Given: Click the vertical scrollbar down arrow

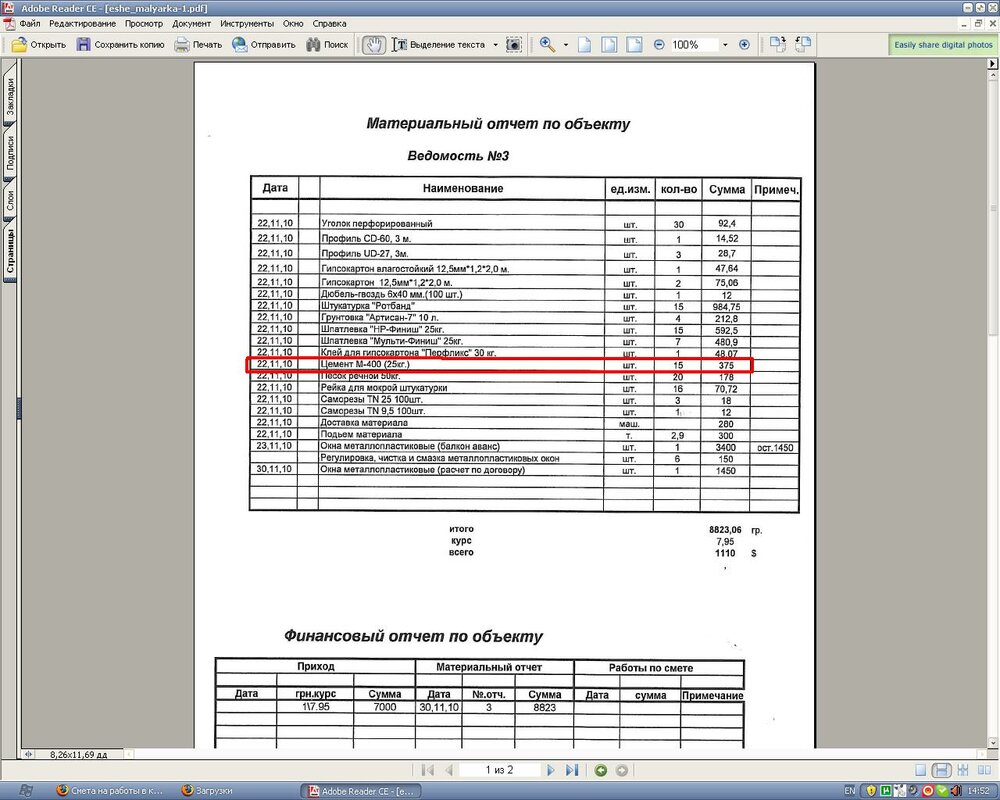Looking at the screenshot, I should (x=994, y=743).
